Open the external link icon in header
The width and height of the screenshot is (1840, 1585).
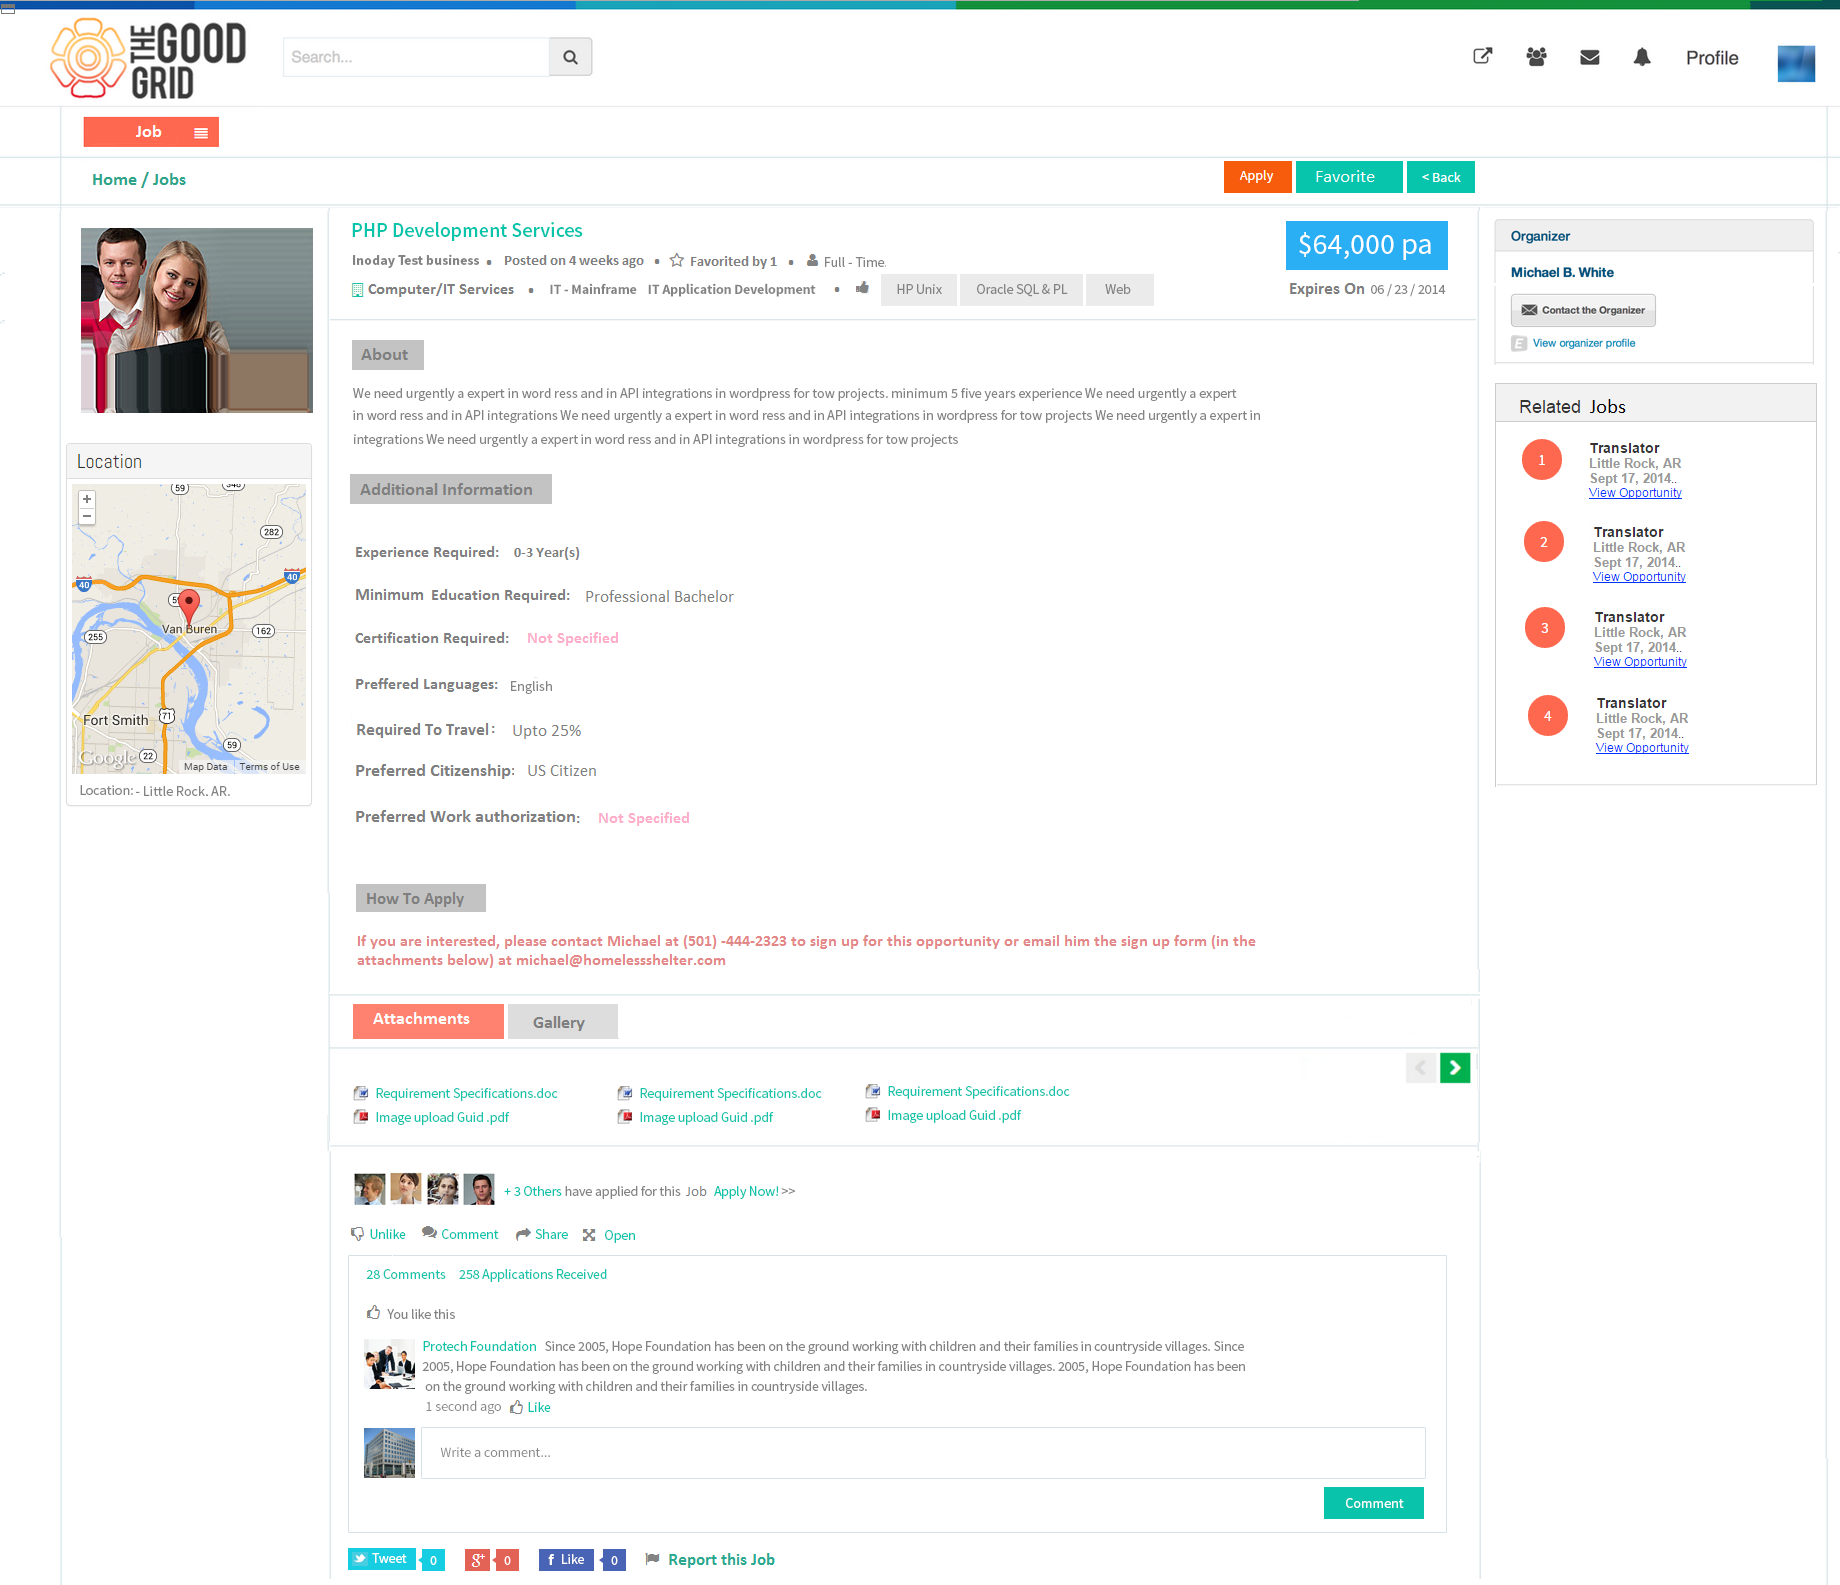(1483, 56)
